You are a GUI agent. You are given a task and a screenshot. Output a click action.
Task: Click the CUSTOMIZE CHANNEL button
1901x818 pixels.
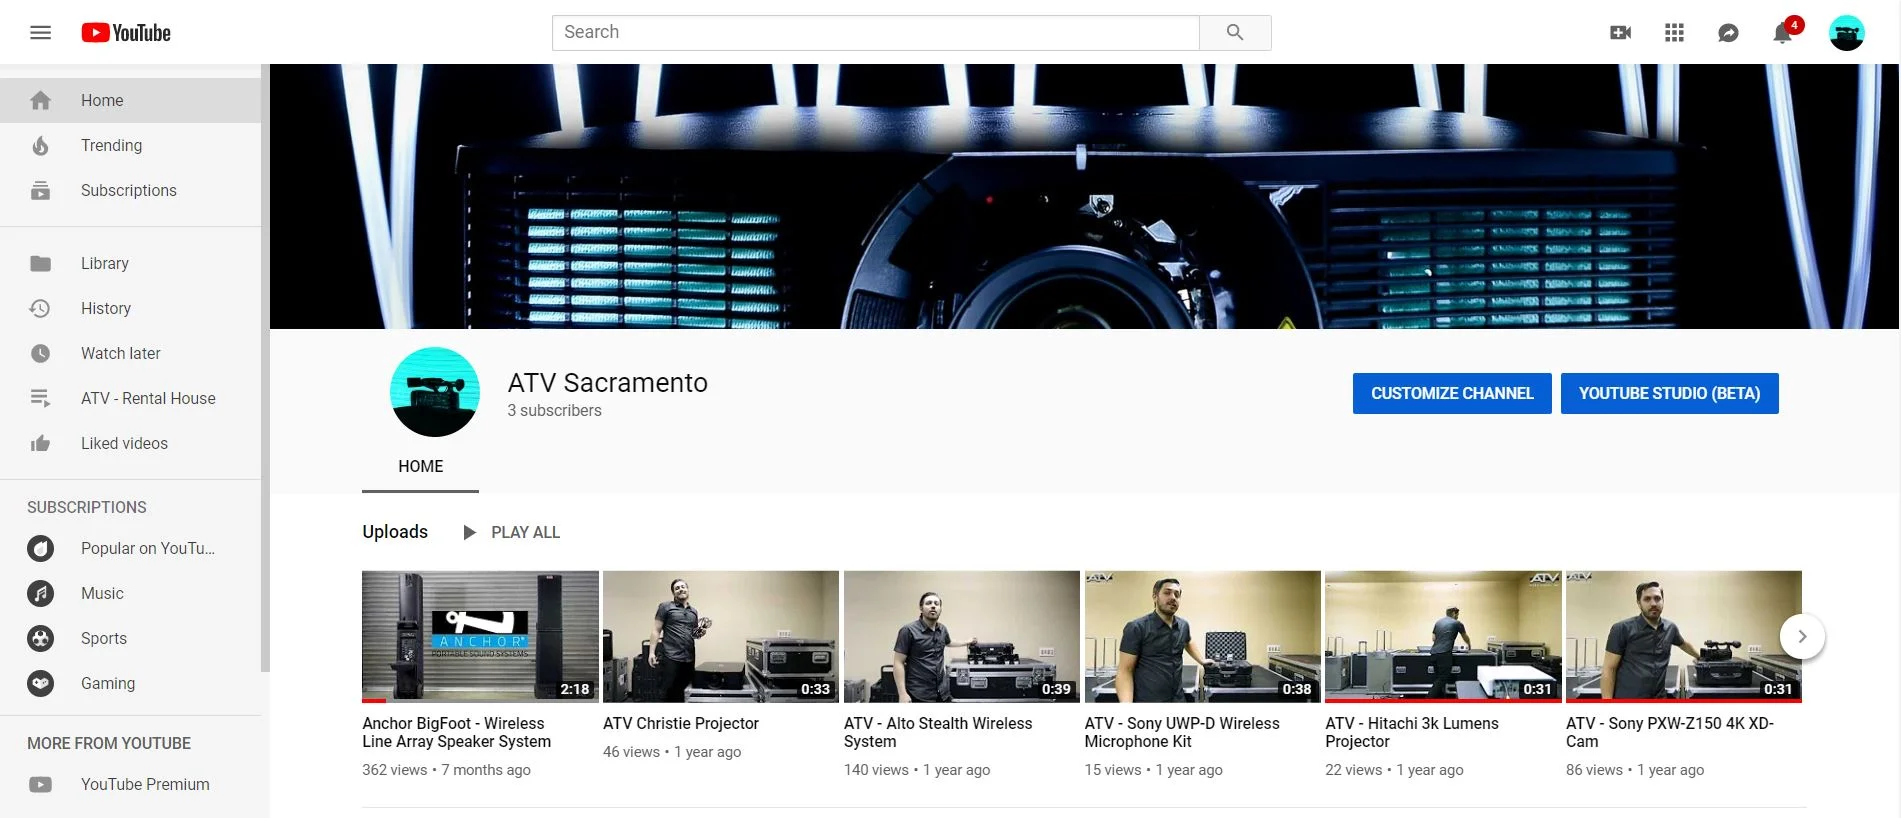(1452, 393)
